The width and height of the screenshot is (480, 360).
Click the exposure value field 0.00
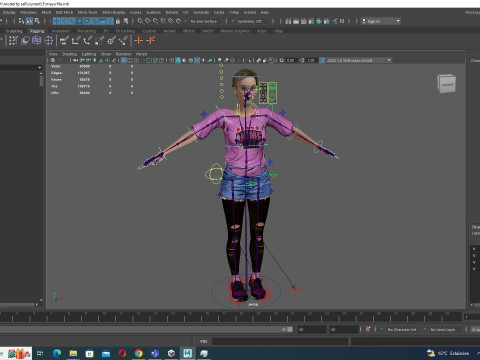click(291, 60)
